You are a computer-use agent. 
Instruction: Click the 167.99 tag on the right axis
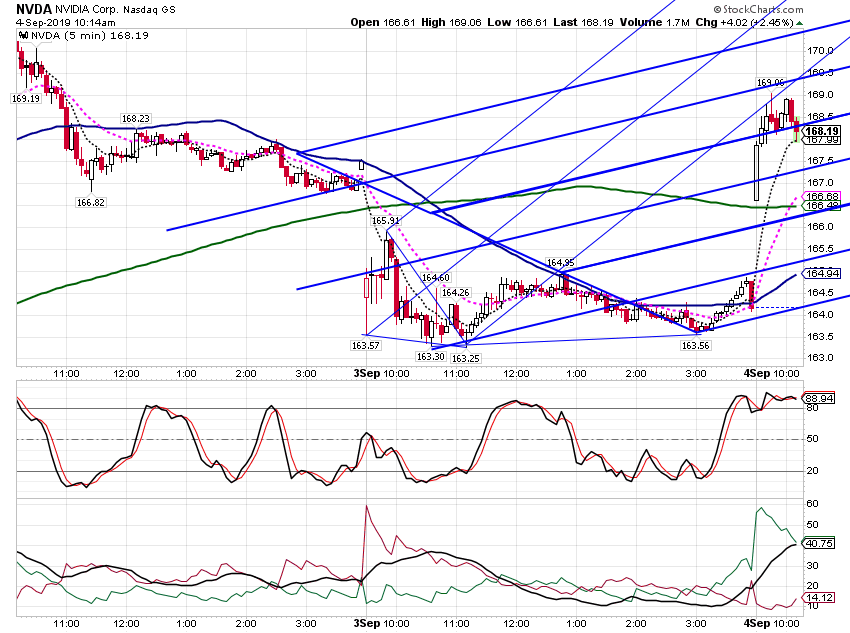pos(822,140)
